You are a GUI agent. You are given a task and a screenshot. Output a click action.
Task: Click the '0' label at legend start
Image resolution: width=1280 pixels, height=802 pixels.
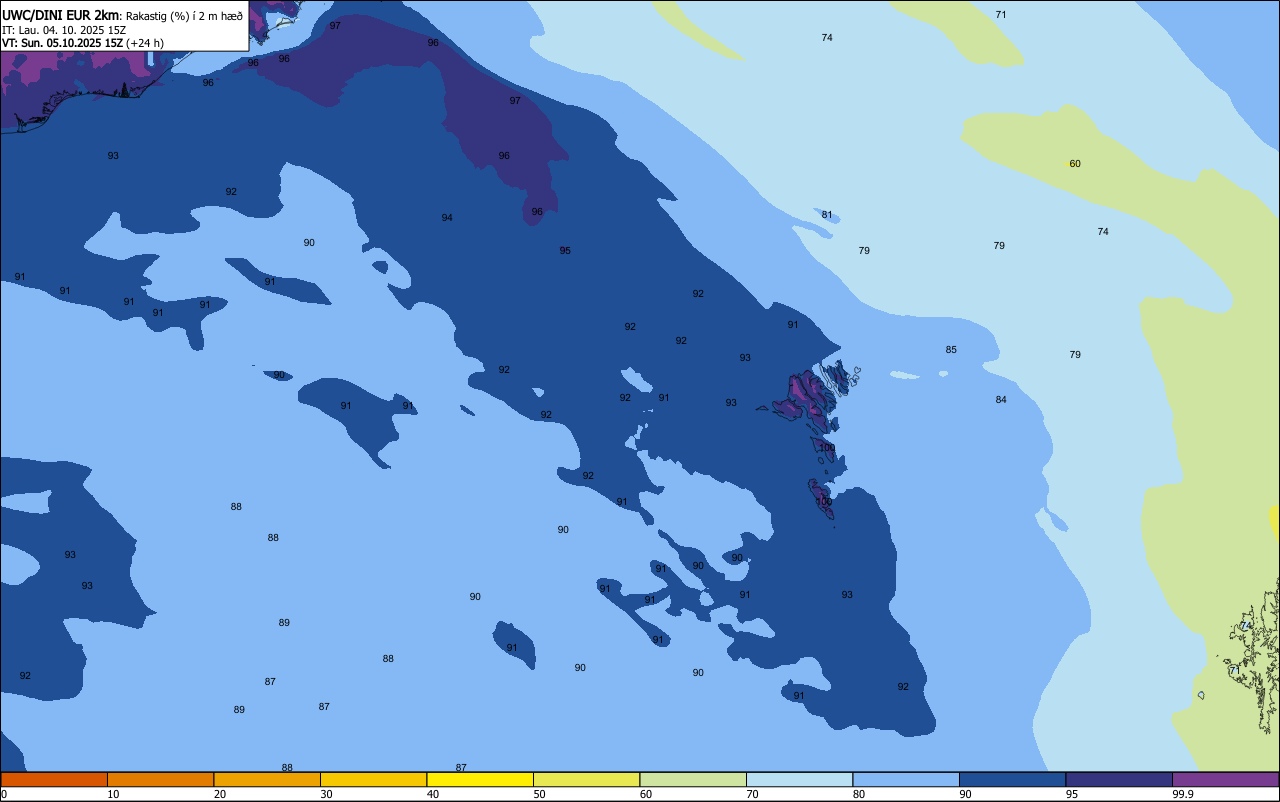click(4, 794)
